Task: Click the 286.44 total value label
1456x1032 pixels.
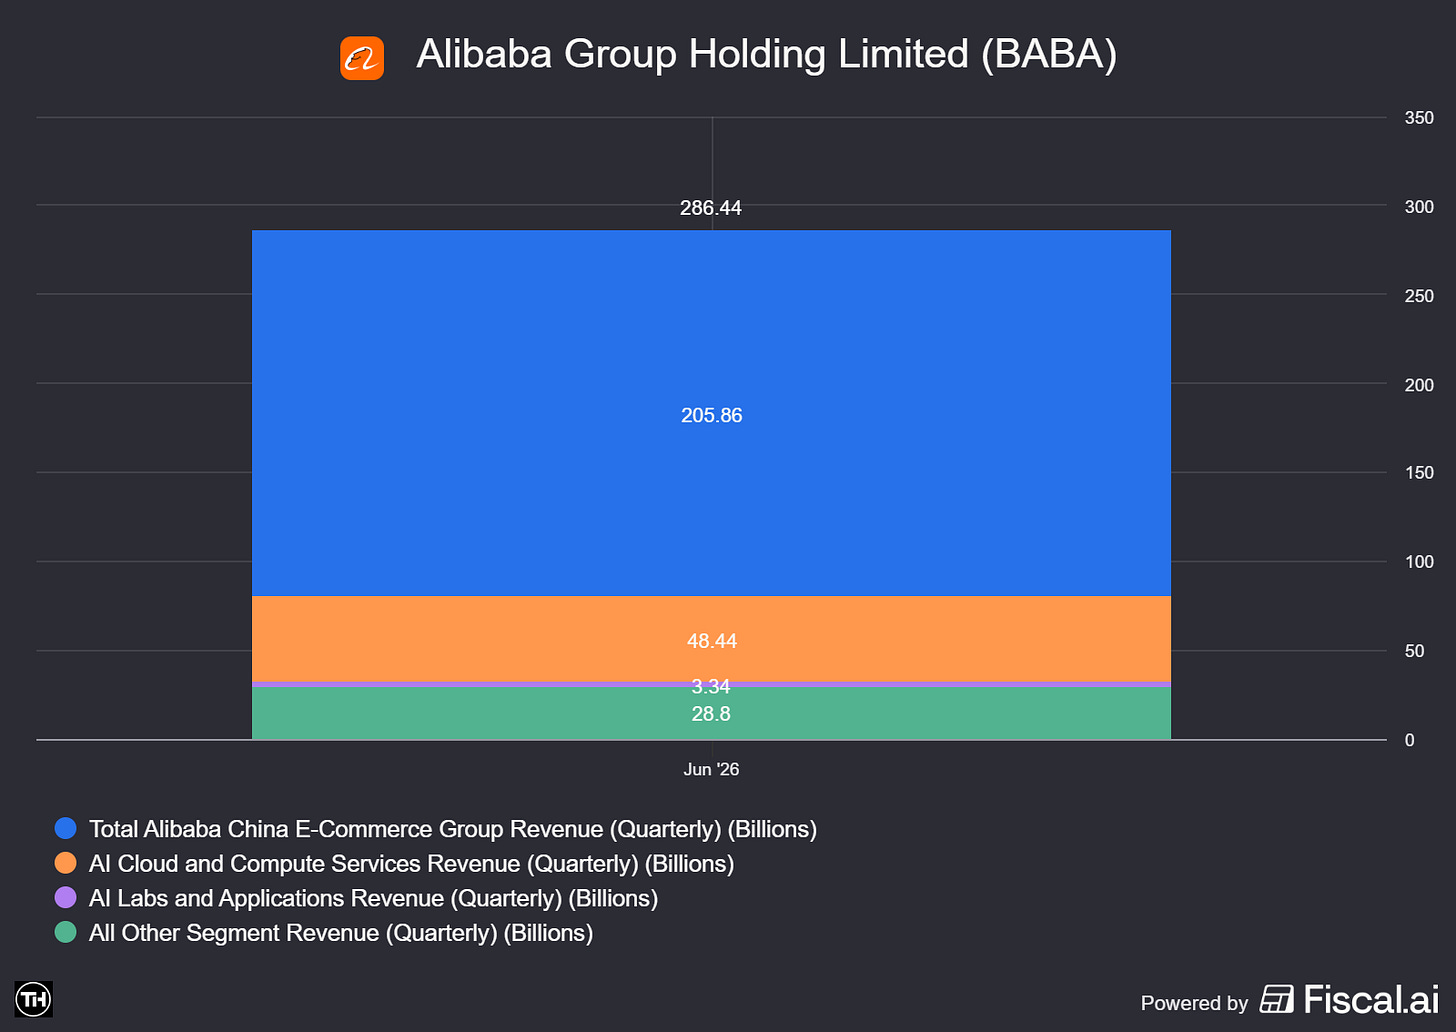Action: pyautogui.click(x=711, y=208)
